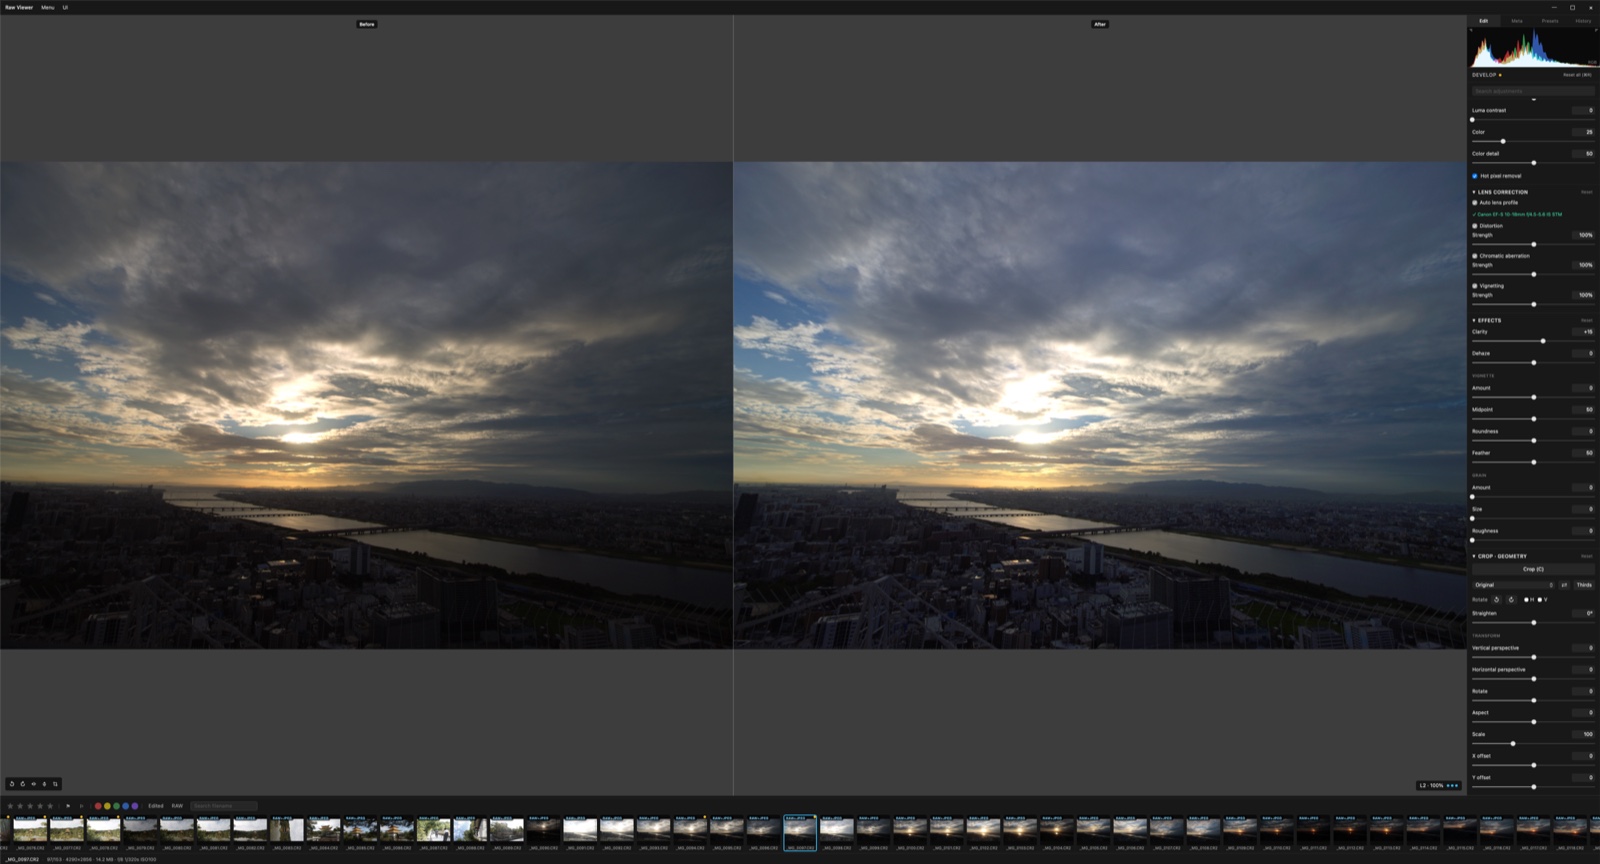This screenshot has width=1600, height=864.
Task: Rotate left icon in Crop Geometry panel
Action: [1496, 600]
